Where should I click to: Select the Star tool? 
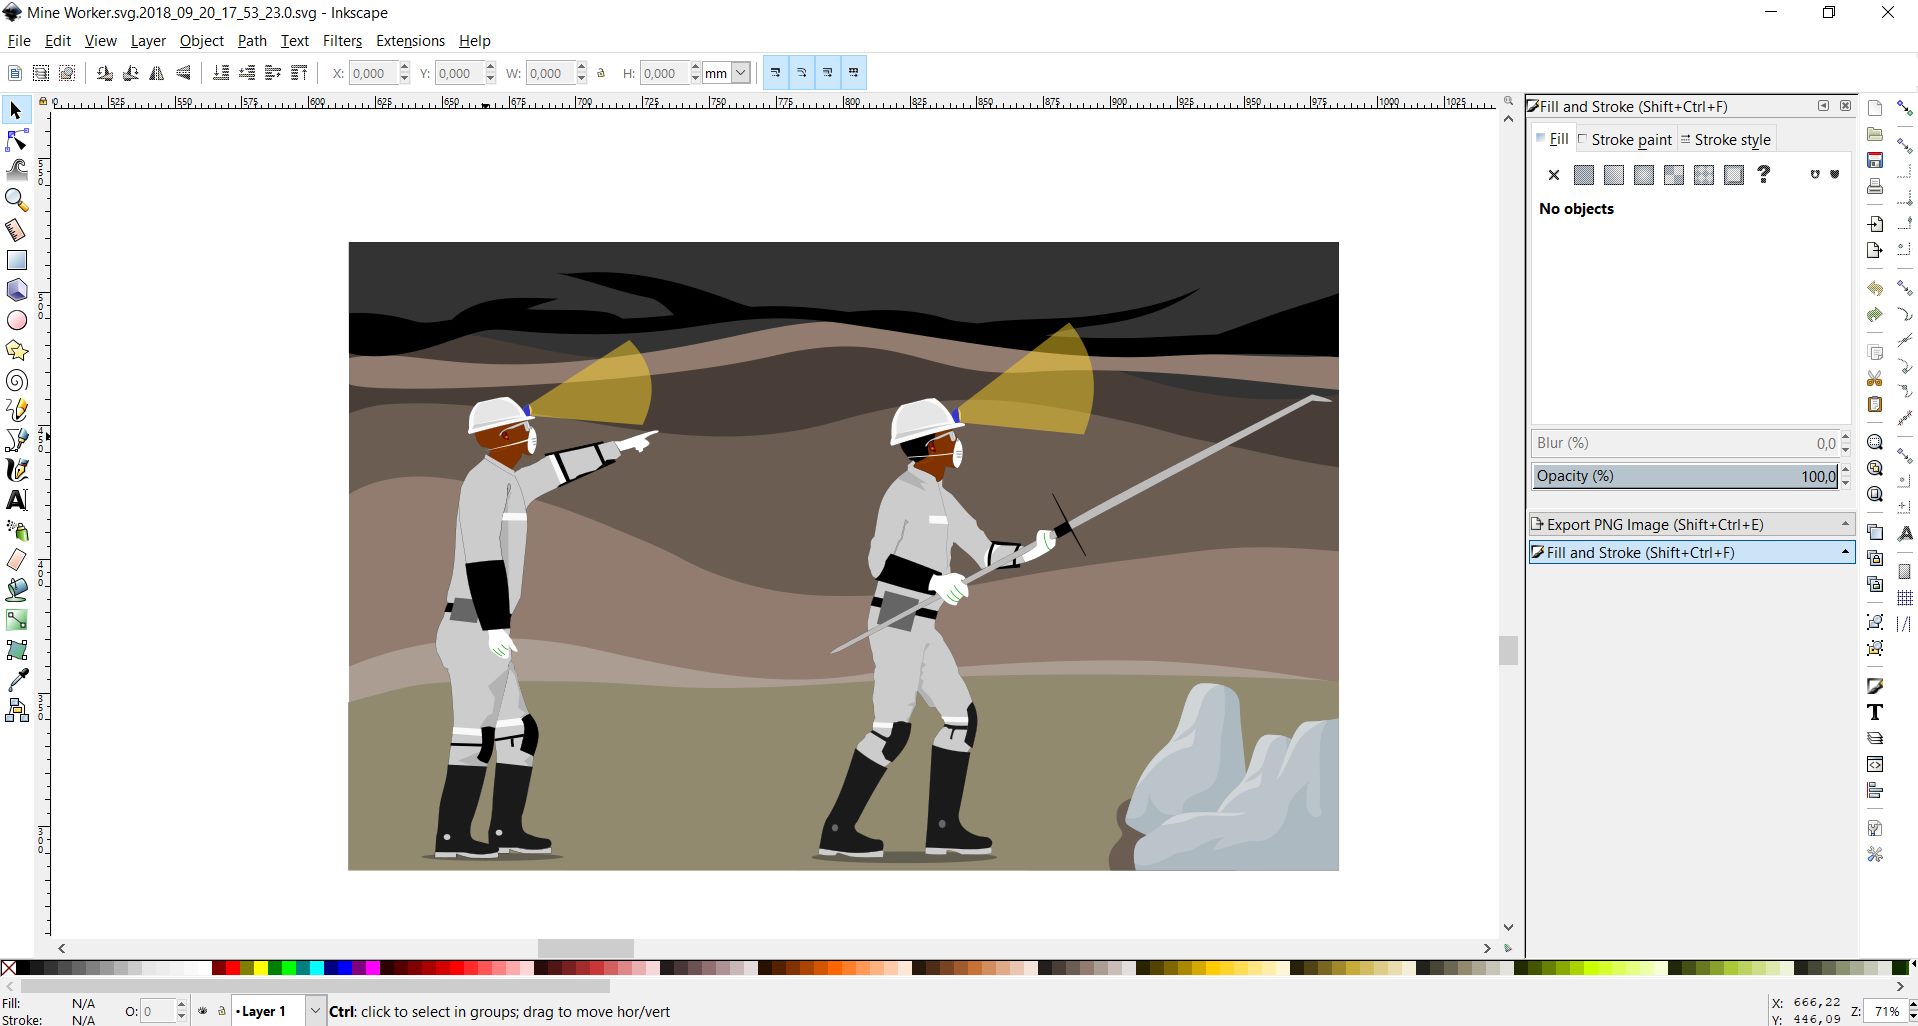click(16, 350)
